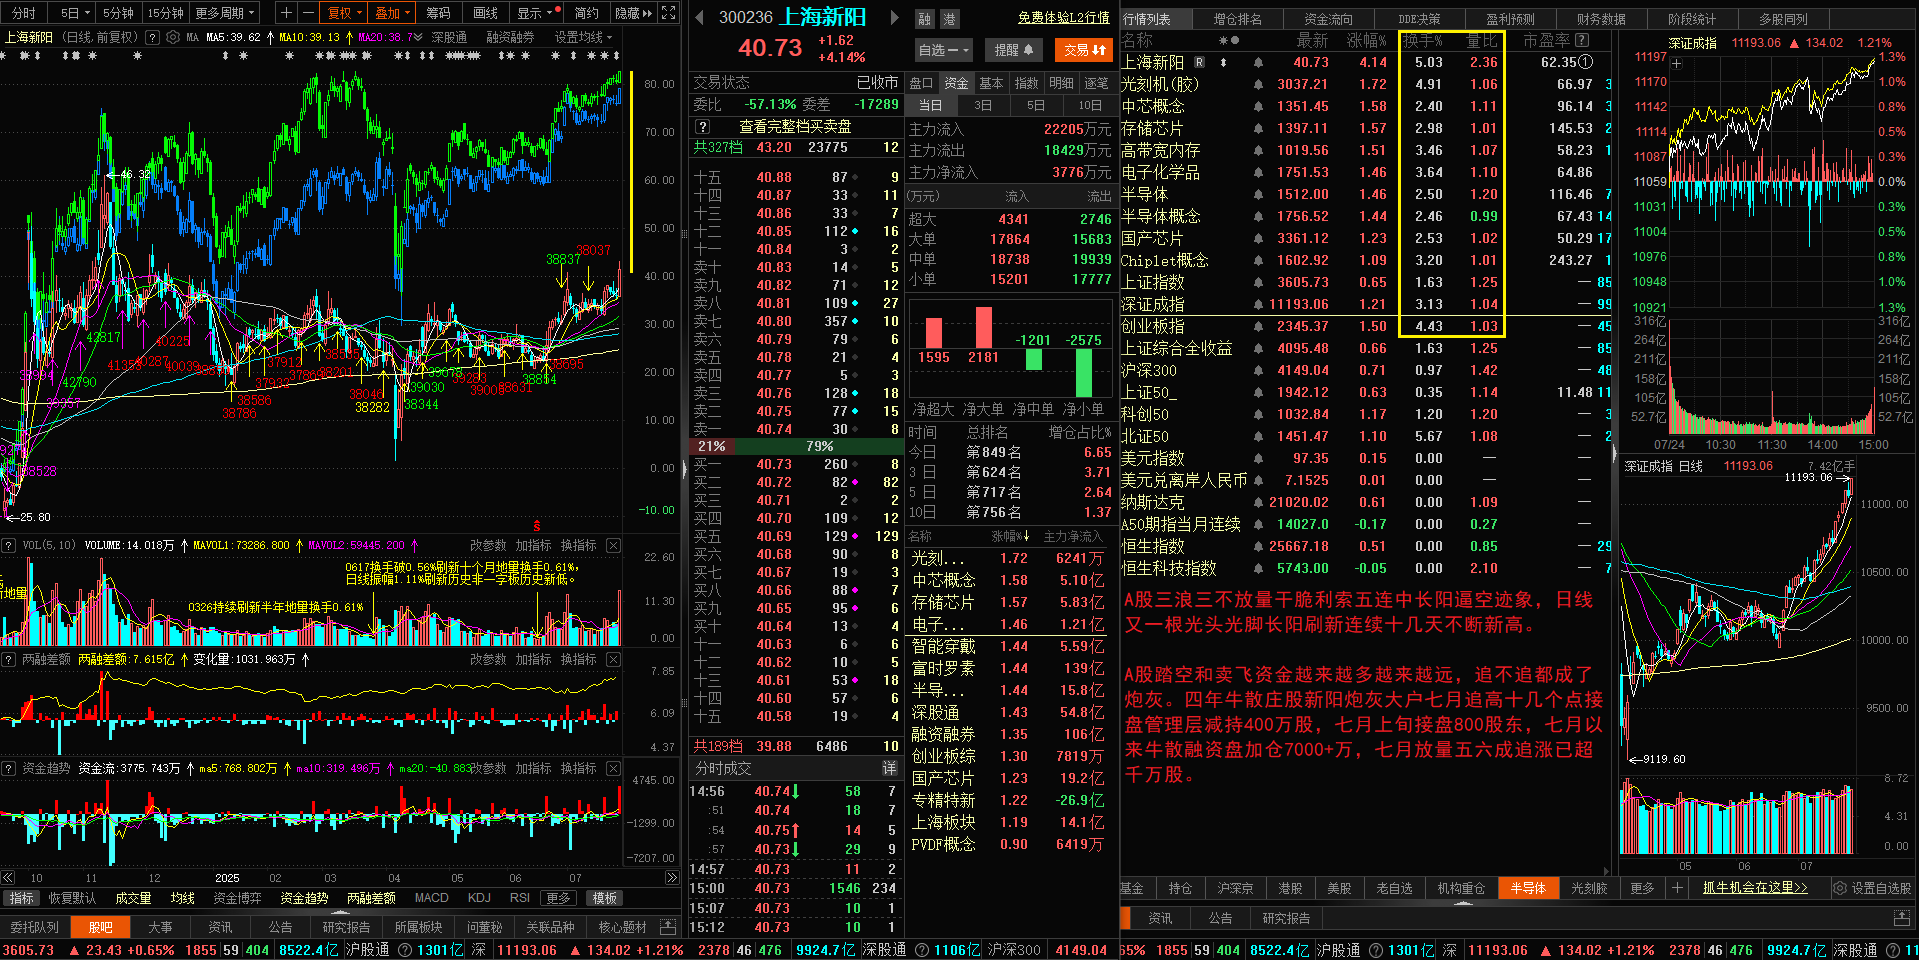Open the MA indicator help question icon

click(152, 37)
